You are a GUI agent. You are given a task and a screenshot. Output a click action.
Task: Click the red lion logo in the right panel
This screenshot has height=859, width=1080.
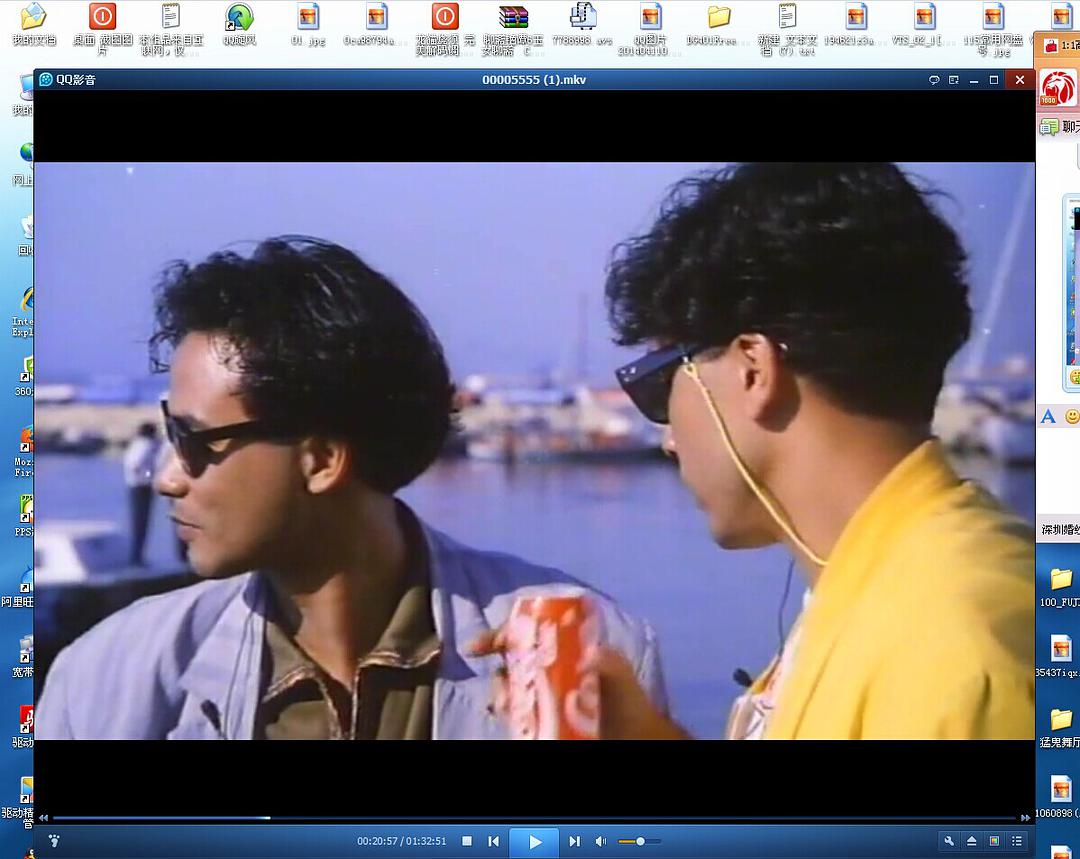click(1058, 88)
